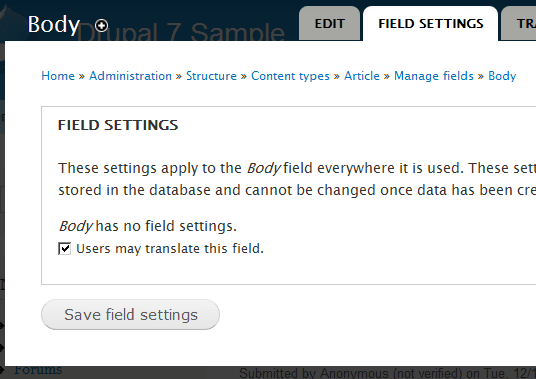
Task: Return to Manage fields via the breadcrumb
Action: (434, 76)
